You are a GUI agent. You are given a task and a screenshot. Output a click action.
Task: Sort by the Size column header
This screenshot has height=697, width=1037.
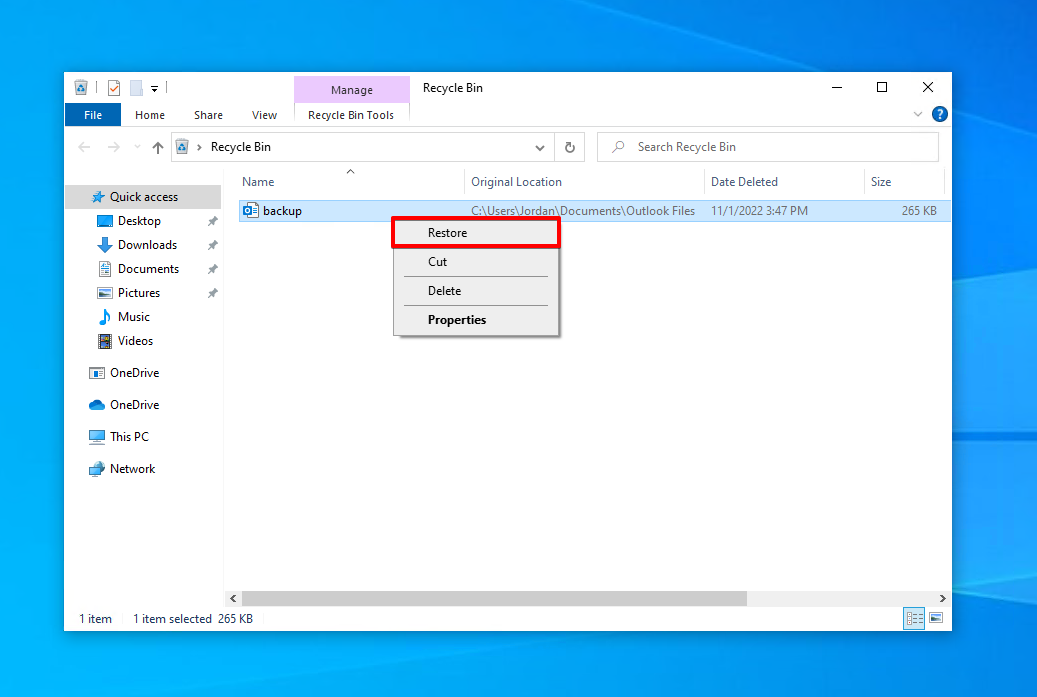881,182
